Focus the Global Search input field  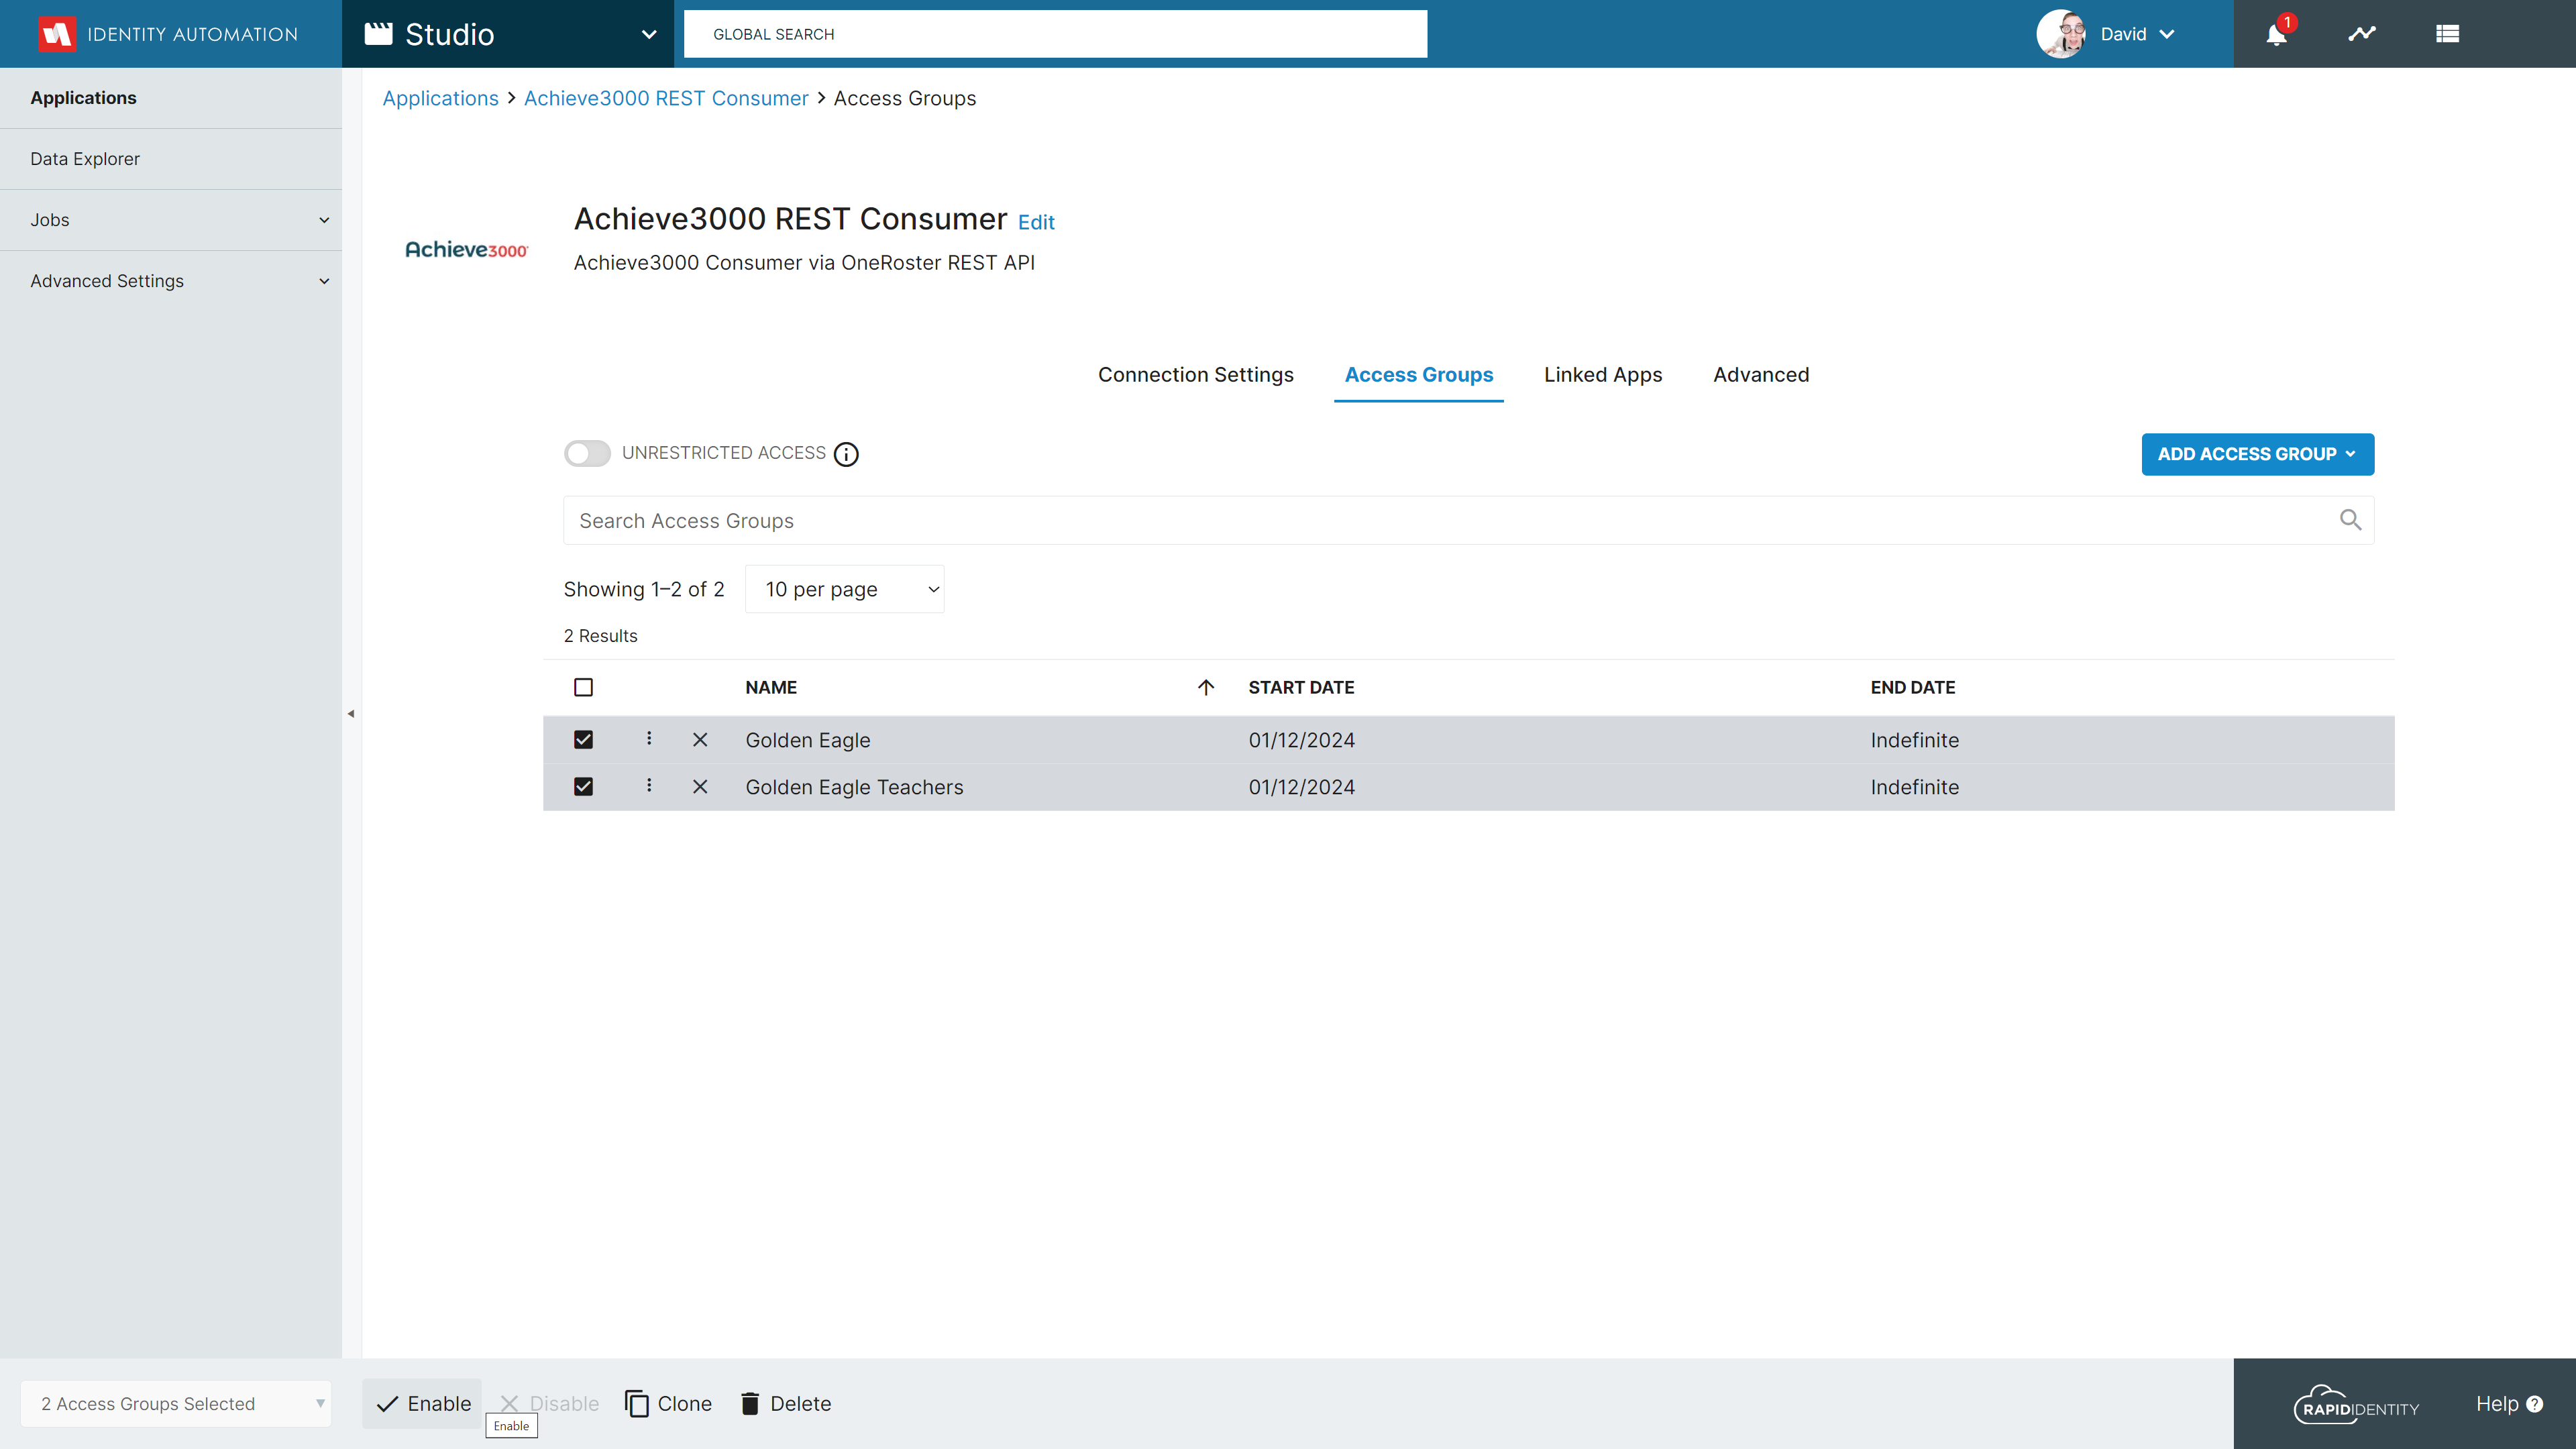click(1055, 34)
